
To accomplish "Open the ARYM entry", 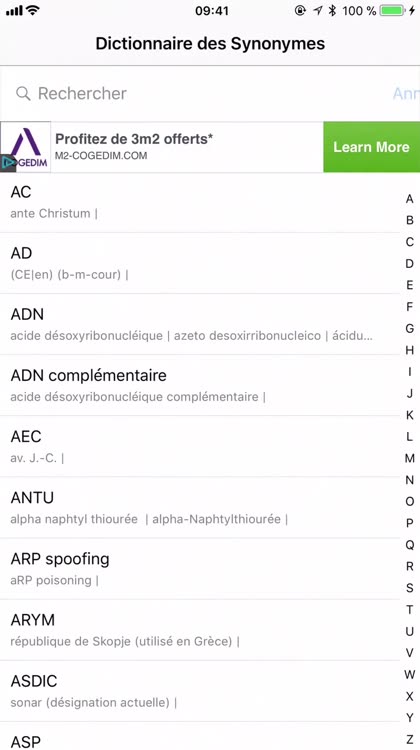I will (x=200, y=630).
